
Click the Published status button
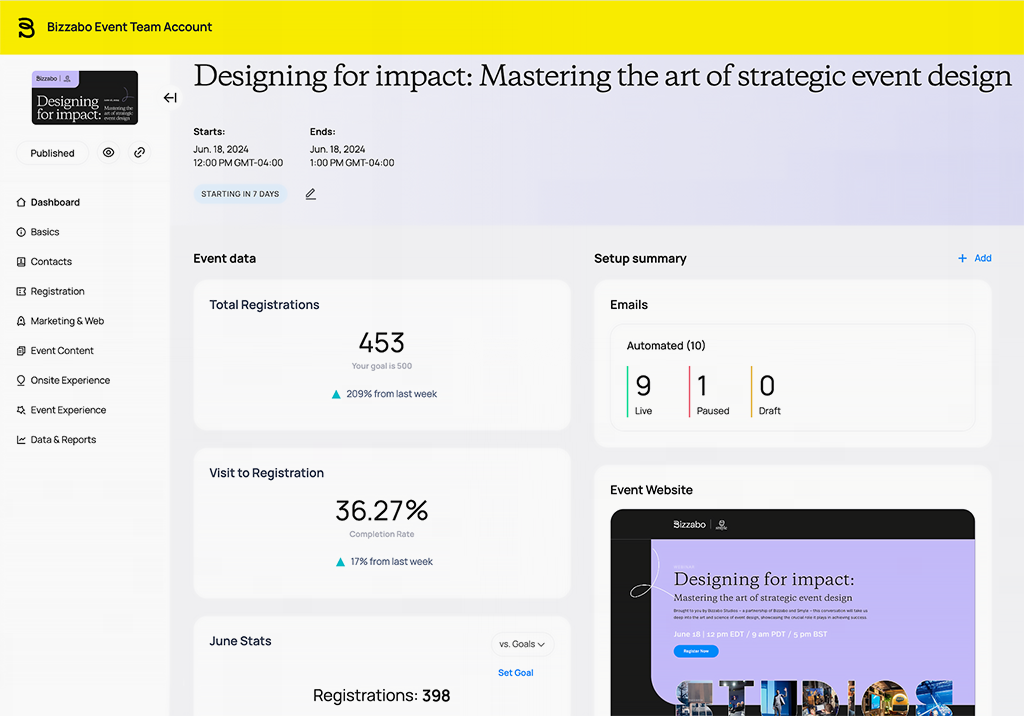click(52, 153)
